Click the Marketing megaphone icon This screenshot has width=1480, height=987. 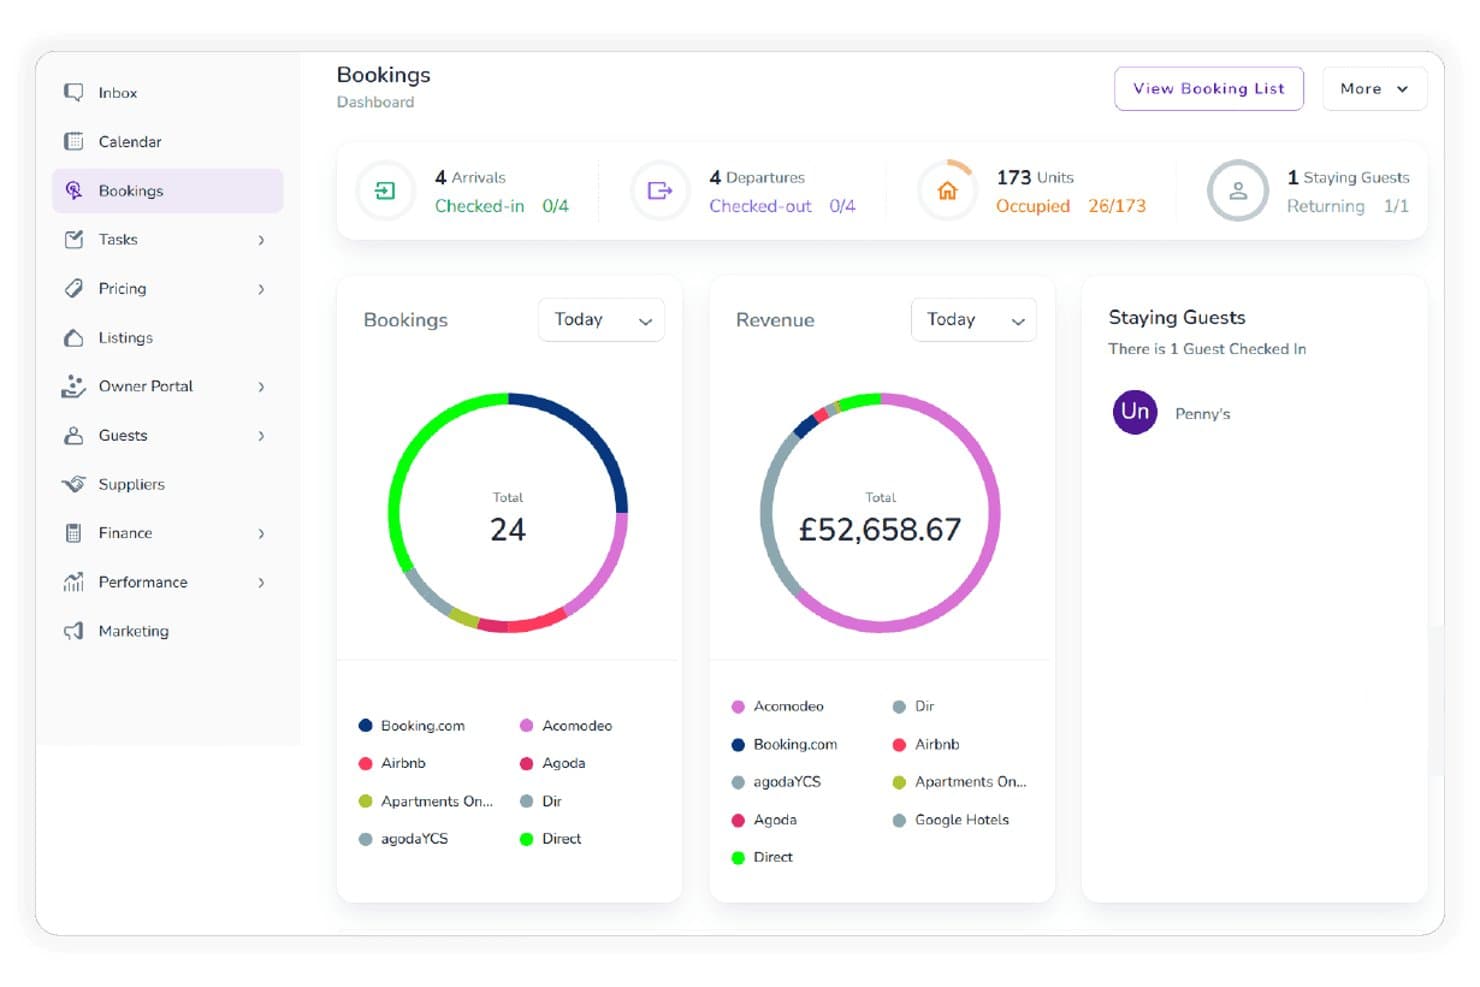[73, 631]
